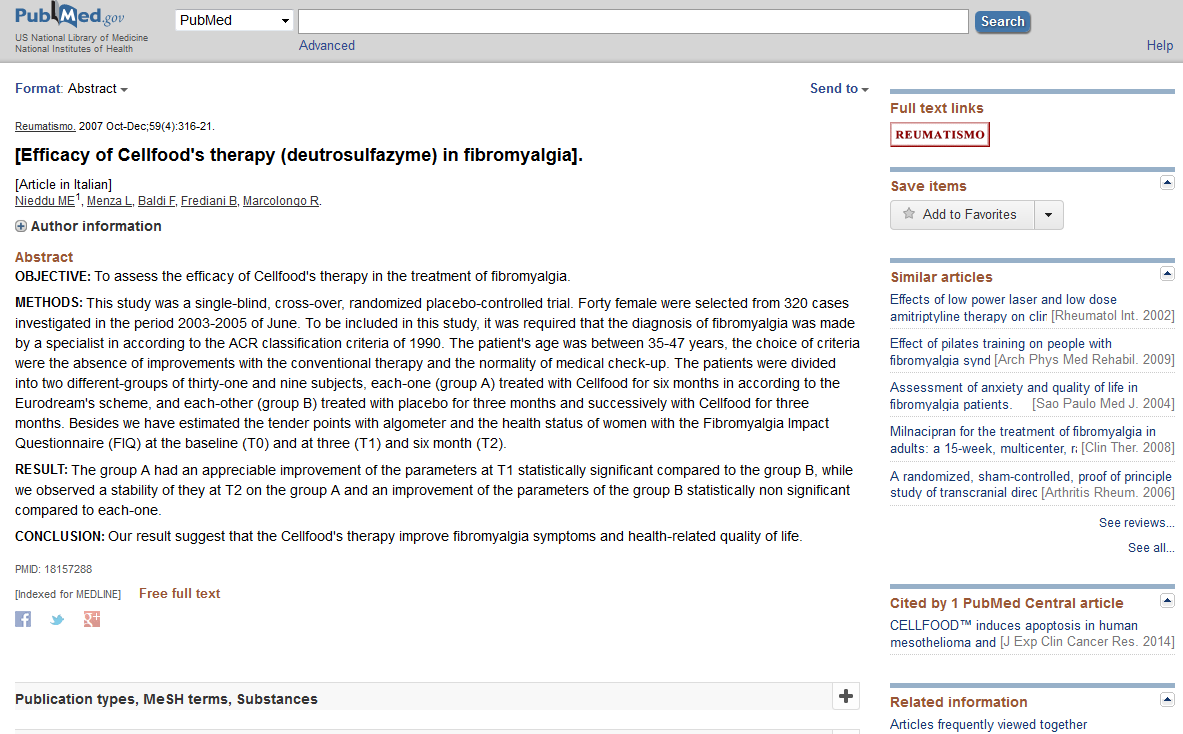Viewport: 1183px width, 734px height.
Task: Click the Abstract heading
Action: pos(44,257)
